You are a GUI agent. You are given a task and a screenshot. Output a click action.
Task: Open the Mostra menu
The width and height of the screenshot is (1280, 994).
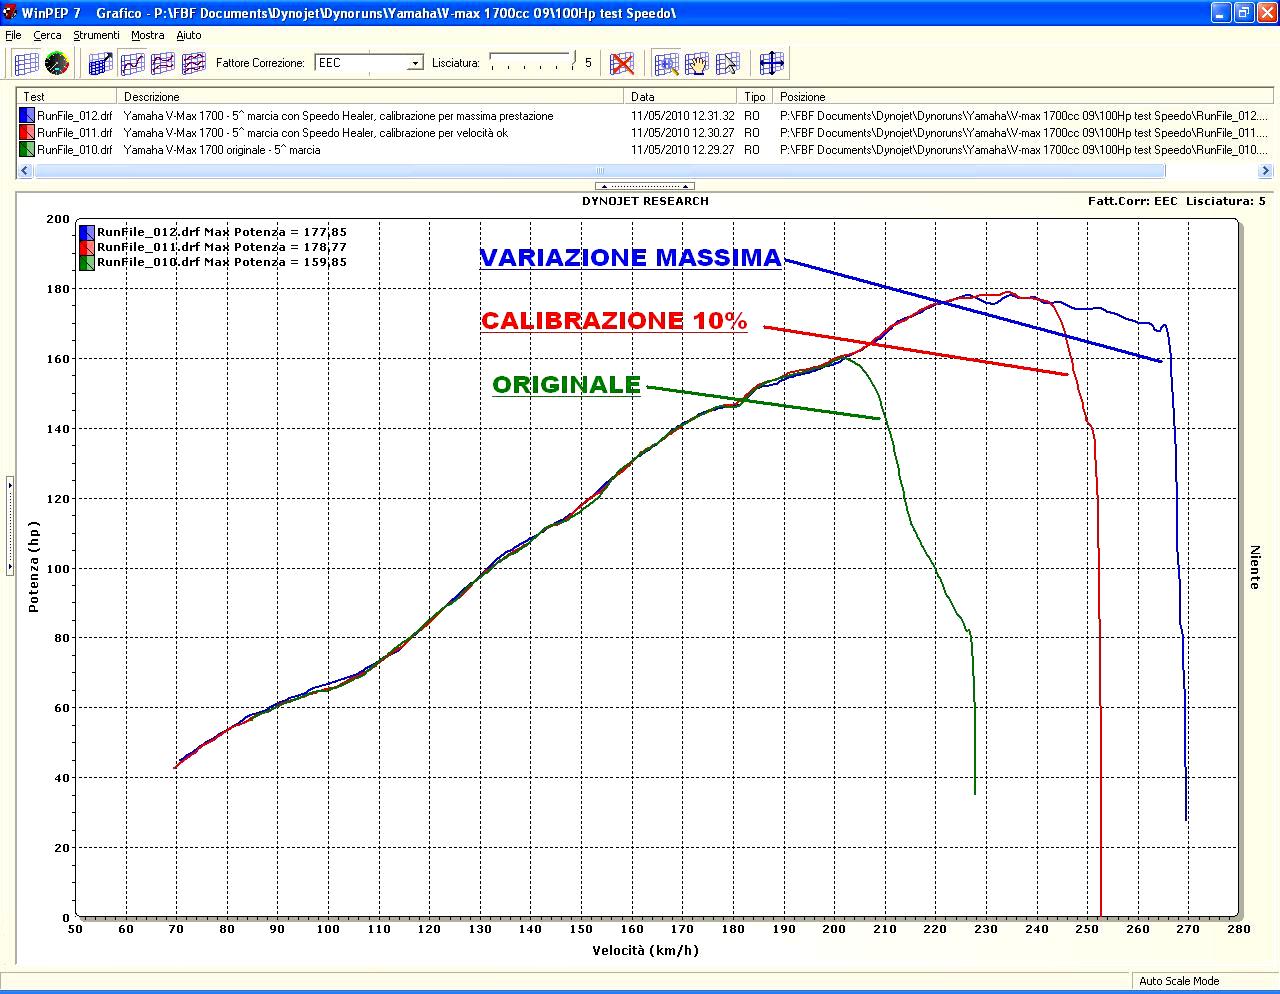148,35
